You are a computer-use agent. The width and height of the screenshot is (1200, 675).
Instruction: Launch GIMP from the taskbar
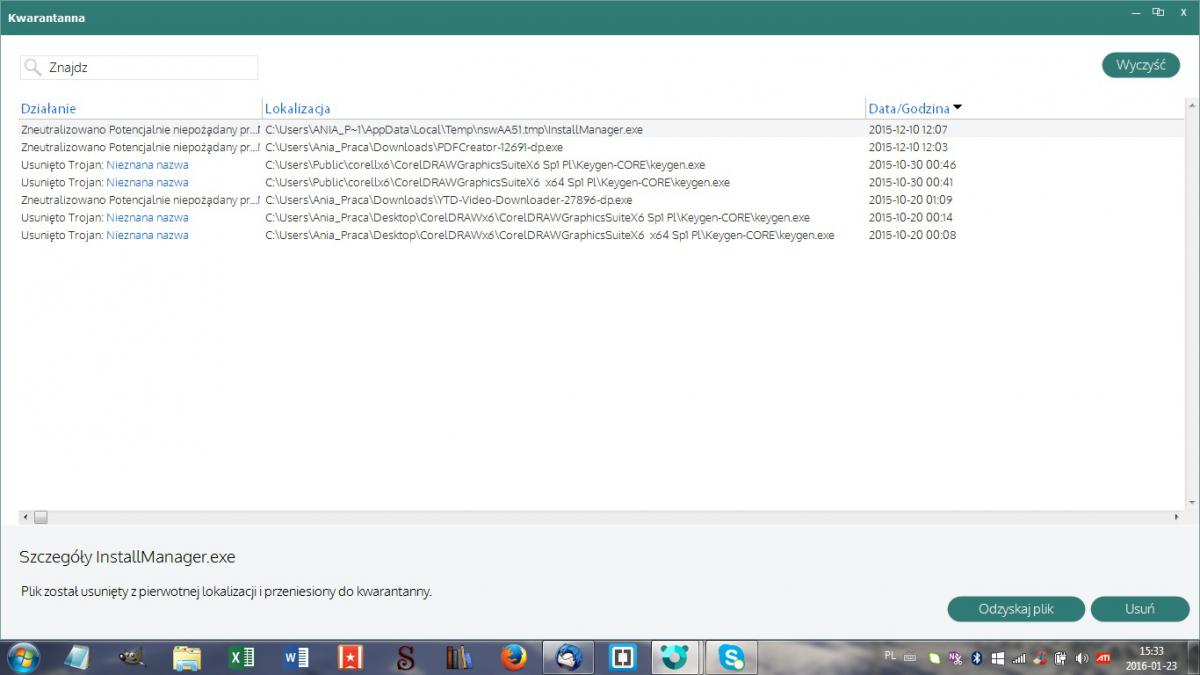tap(131, 657)
